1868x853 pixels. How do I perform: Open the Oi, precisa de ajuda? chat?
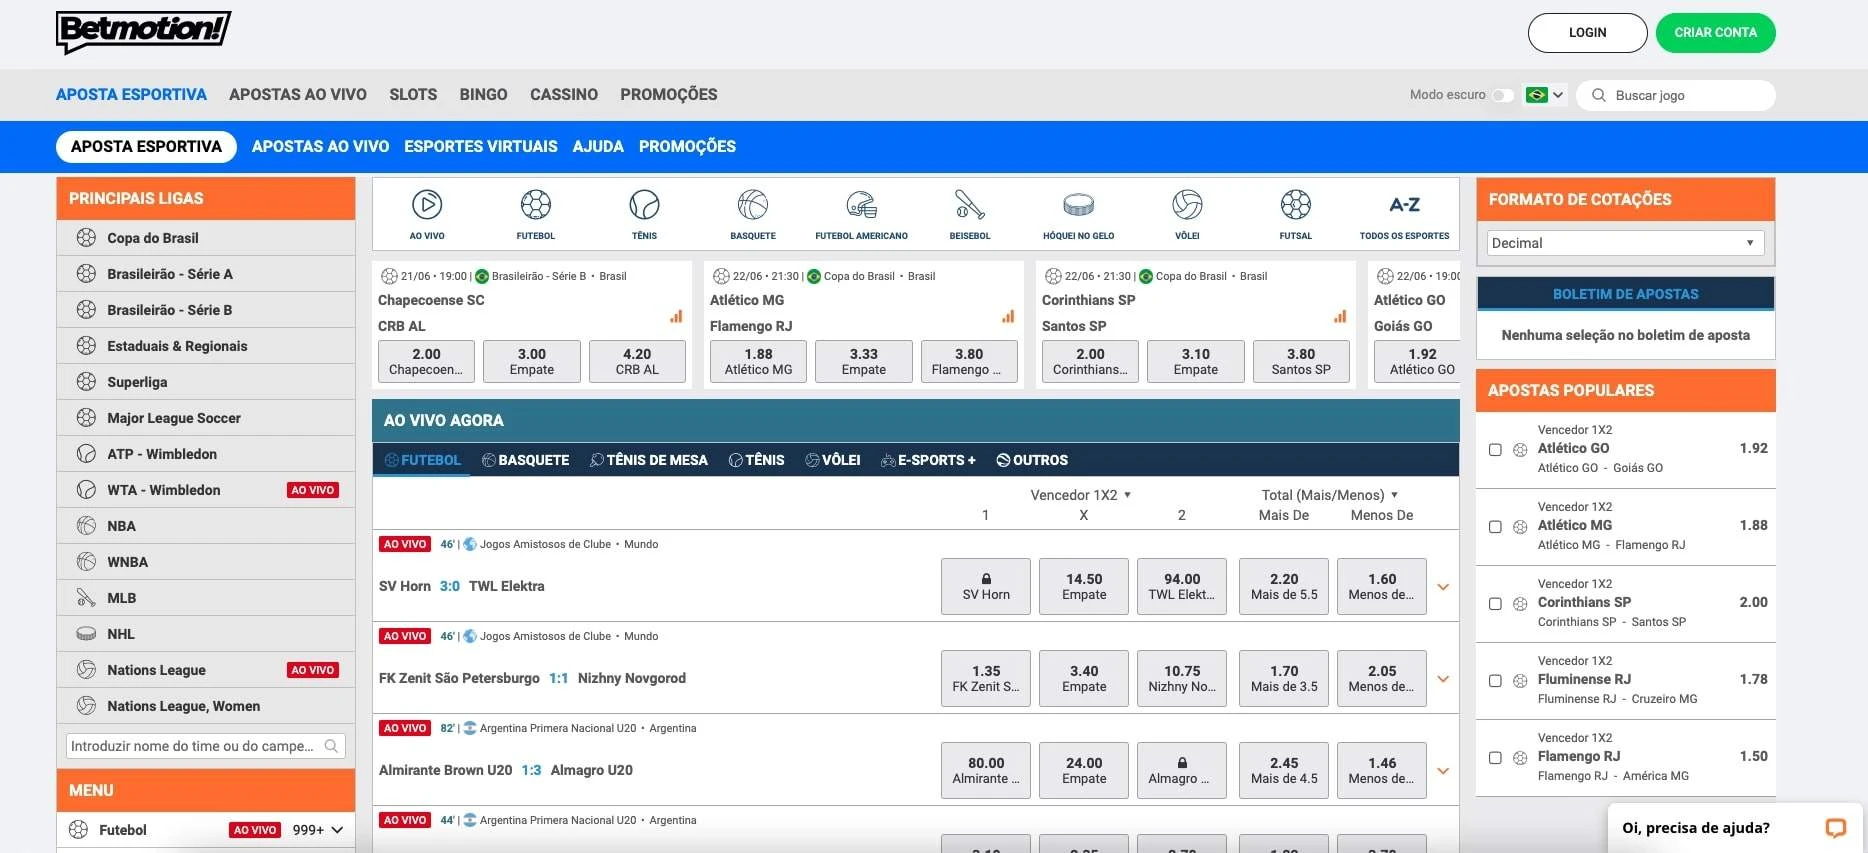(1735, 828)
